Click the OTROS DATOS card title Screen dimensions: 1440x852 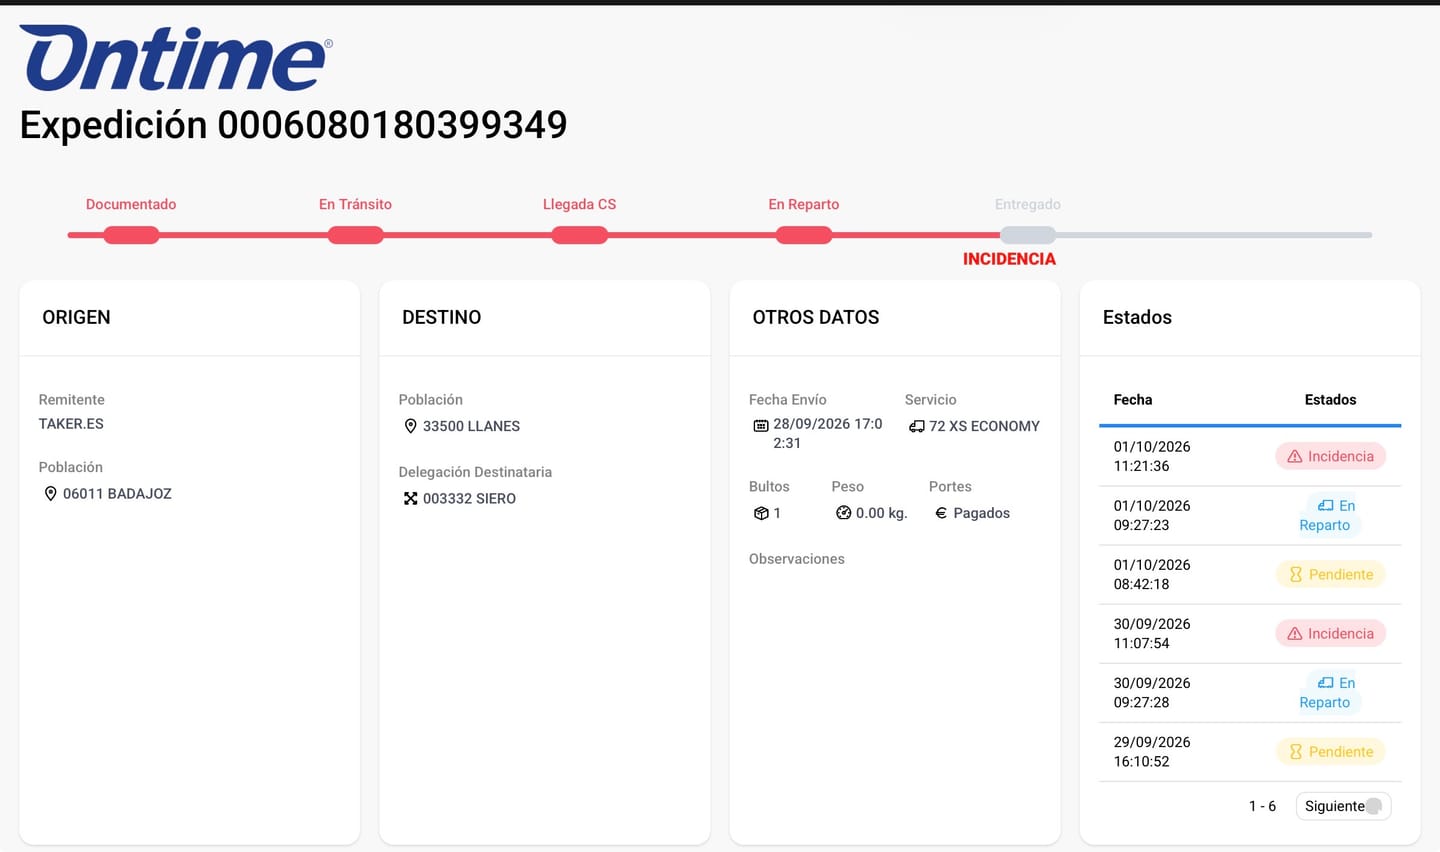pos(816,317)
